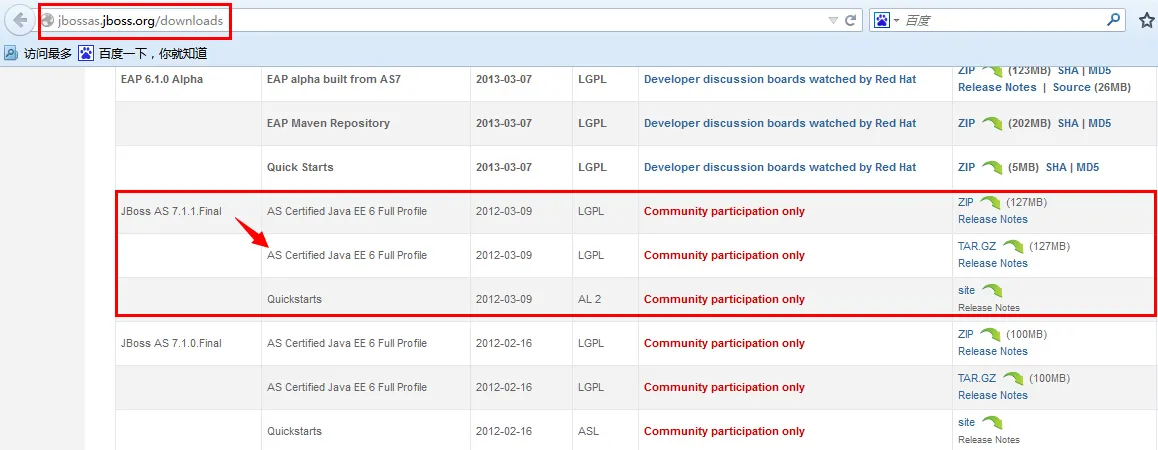The image size is (1158, 450).
Task: Select the 'EAP alpha built from AS7' cell
Action: pos(334,79)
